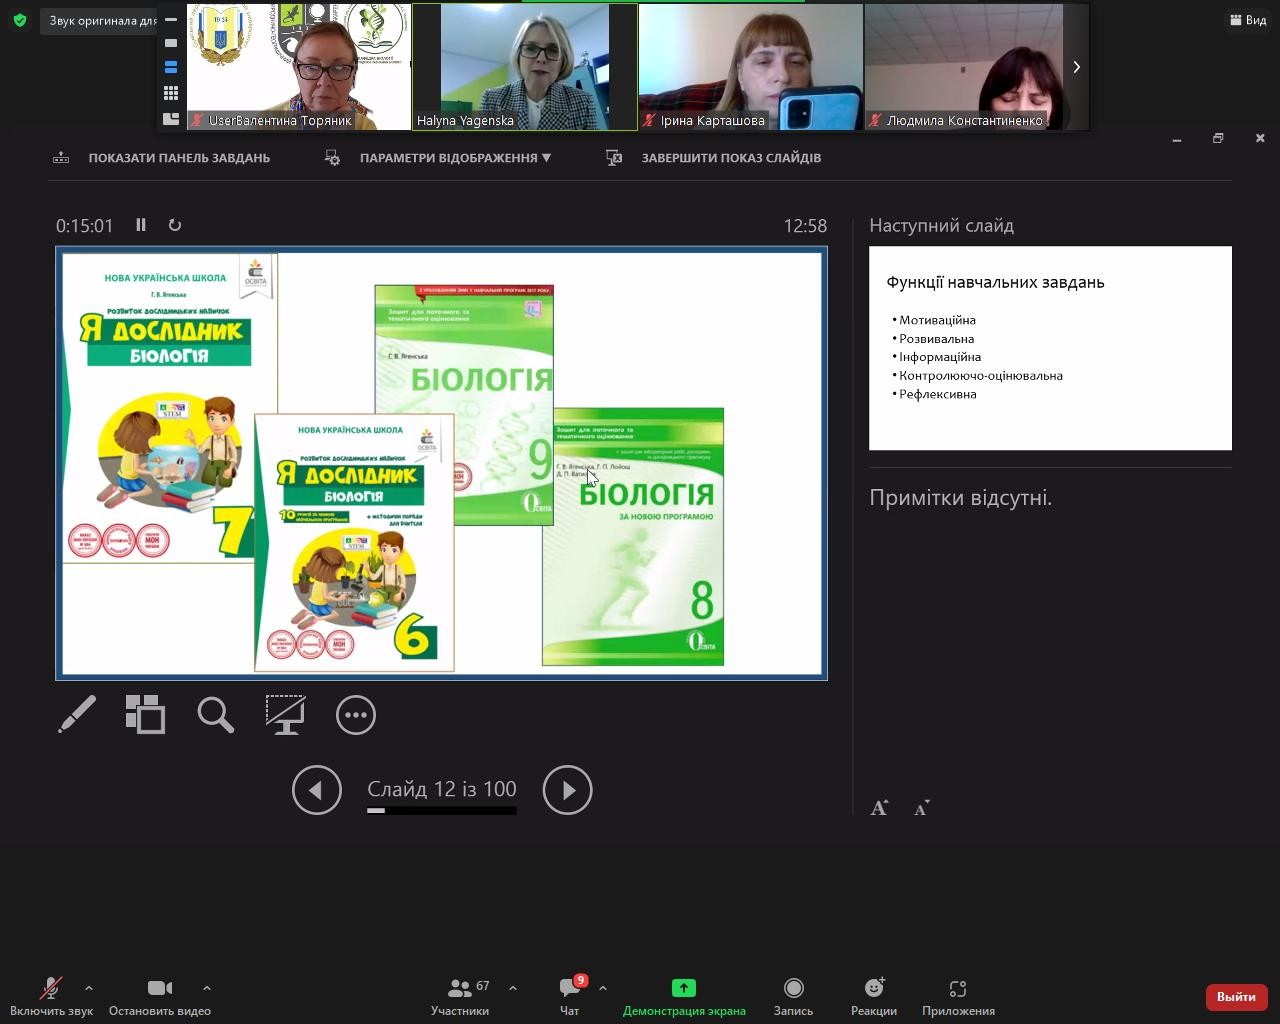The image size is (1280, 1024).
Task: Click the magnifier zoom into slide tool
Action: point(215,714)
